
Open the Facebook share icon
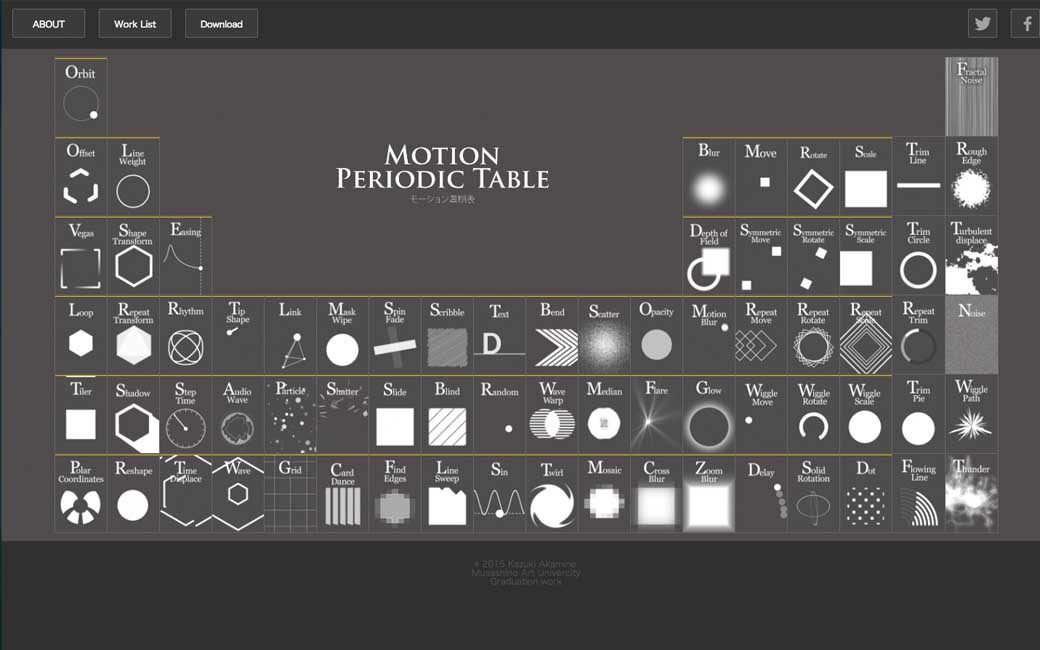[x=1026, y=24]
